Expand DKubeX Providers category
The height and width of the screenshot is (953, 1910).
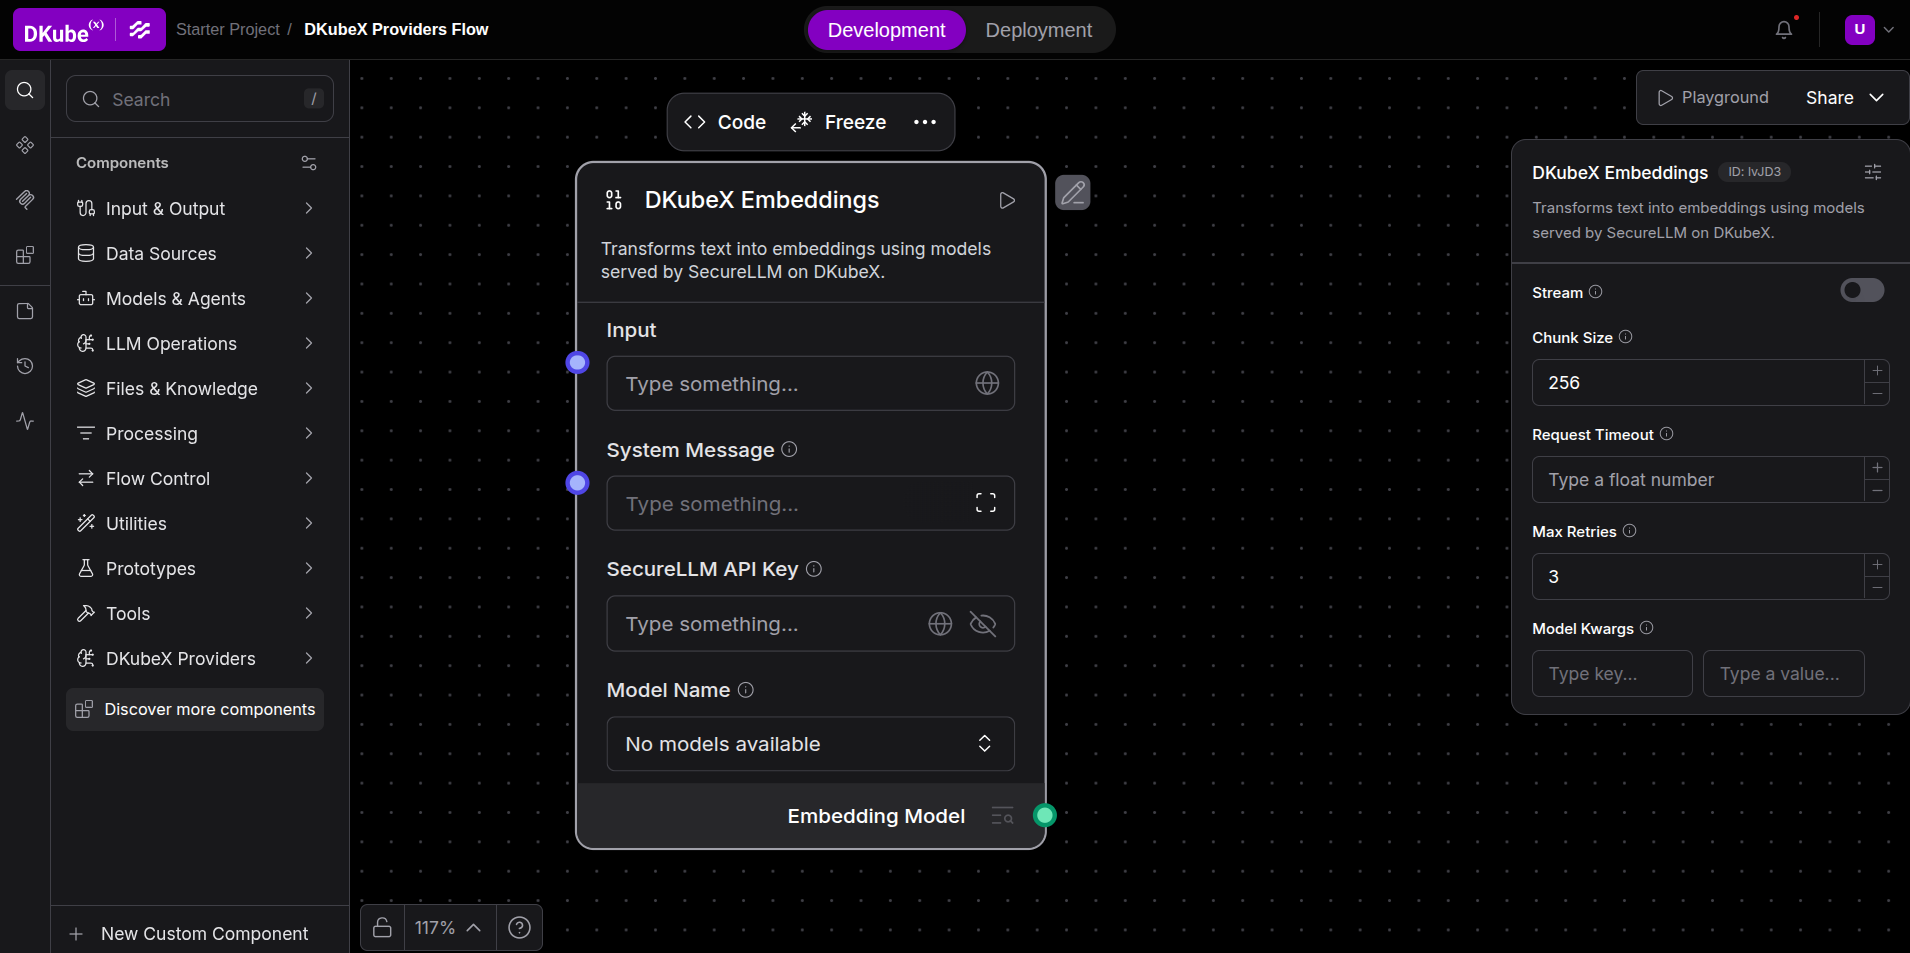(196, 658)
